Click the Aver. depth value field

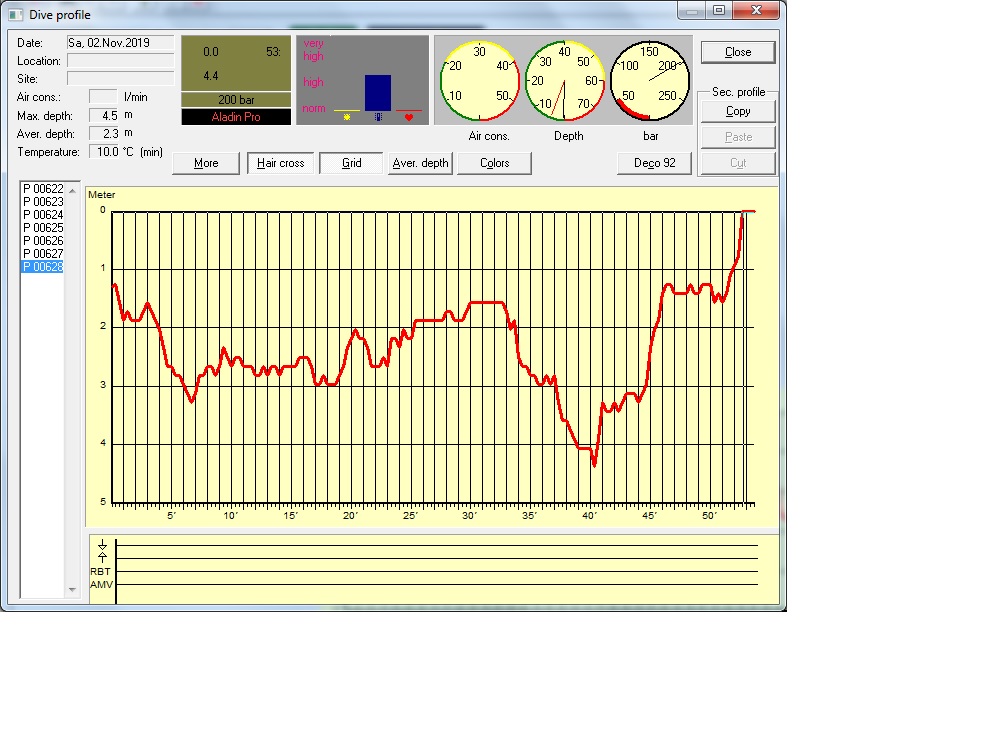103,133
